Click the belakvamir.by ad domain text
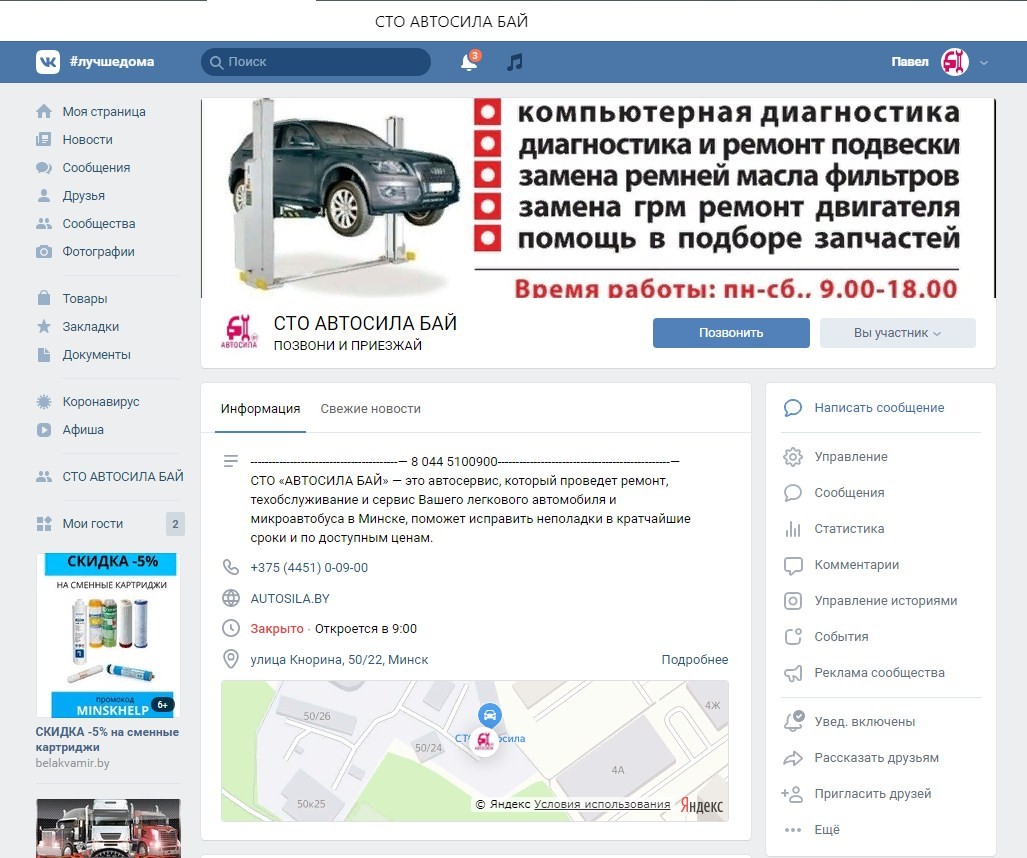Screen dimensions: 1027x858 pos(73,763)
